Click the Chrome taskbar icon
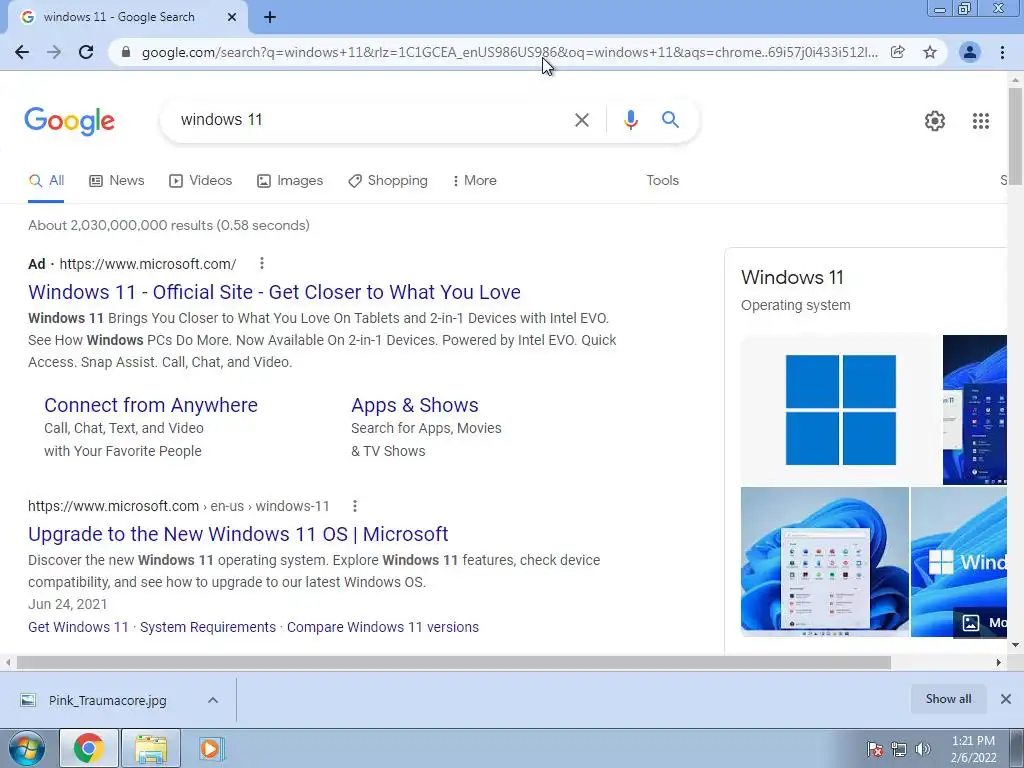The height and width of the screenshot is (768, 1024). tap(89, 748)
